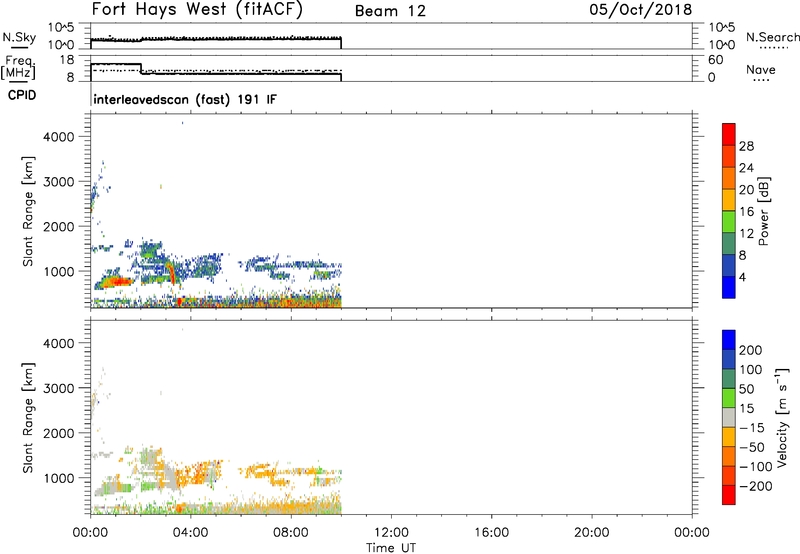The width and height of the screenshot is (800, 554).
Task: Click the blue bottom of the power colorbar
Action: point(729,287)
